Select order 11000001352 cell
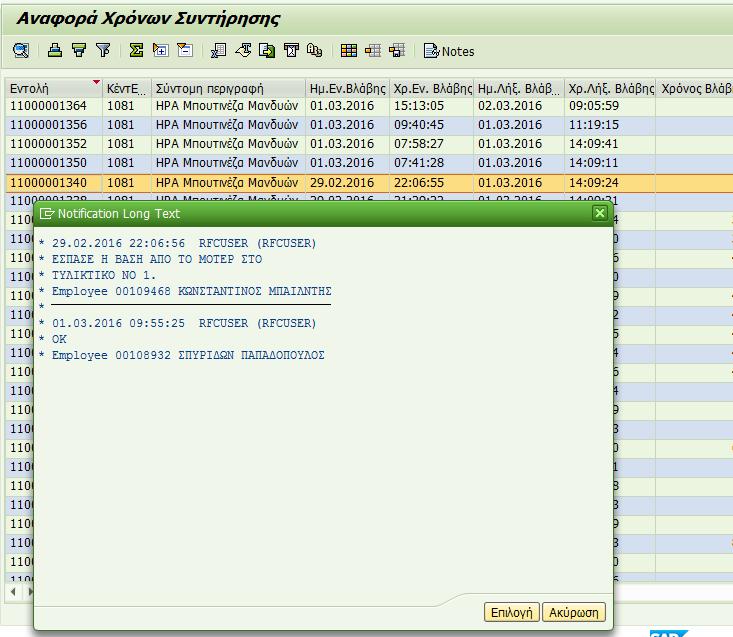This screenshot has height=637, width=733. [x=54, y=143]
